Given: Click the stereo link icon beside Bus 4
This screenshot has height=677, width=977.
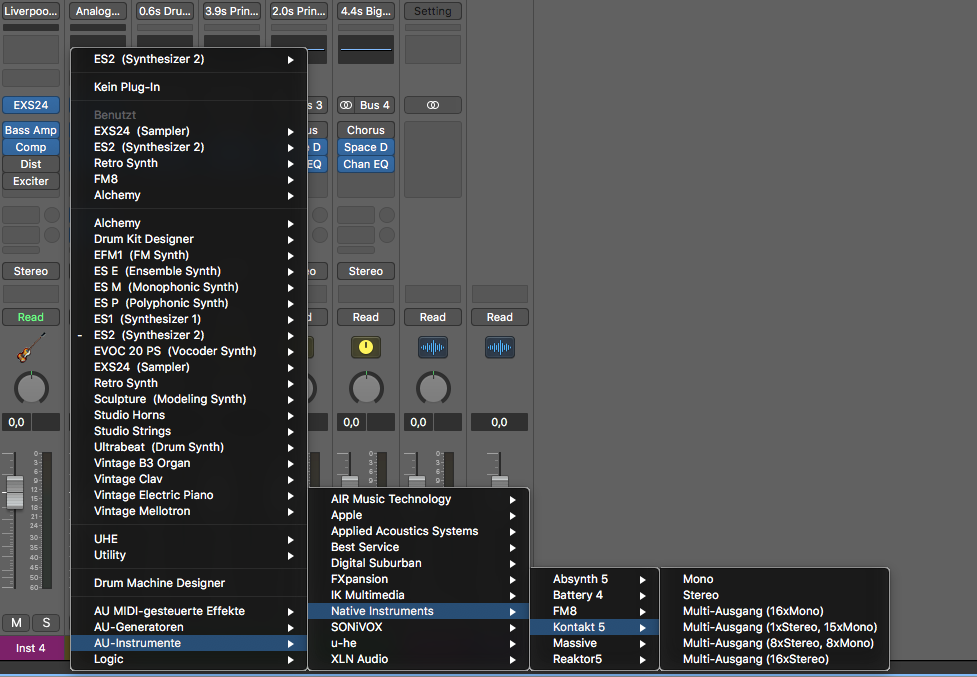Looking at the screenshot, I should click(x=346, y=105).
